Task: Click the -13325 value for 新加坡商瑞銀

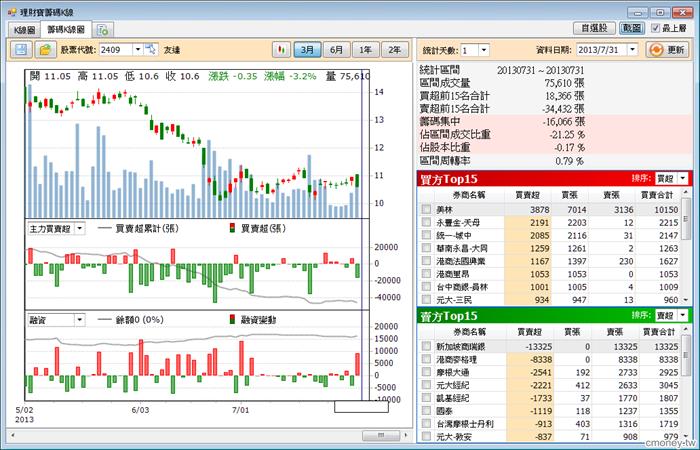Action: 538,346
